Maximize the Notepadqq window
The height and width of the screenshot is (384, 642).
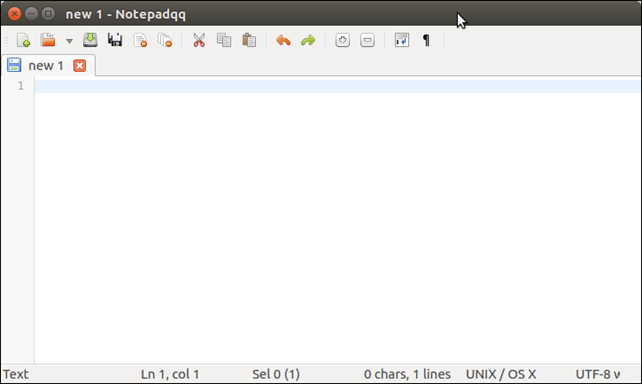pos(48,14)
